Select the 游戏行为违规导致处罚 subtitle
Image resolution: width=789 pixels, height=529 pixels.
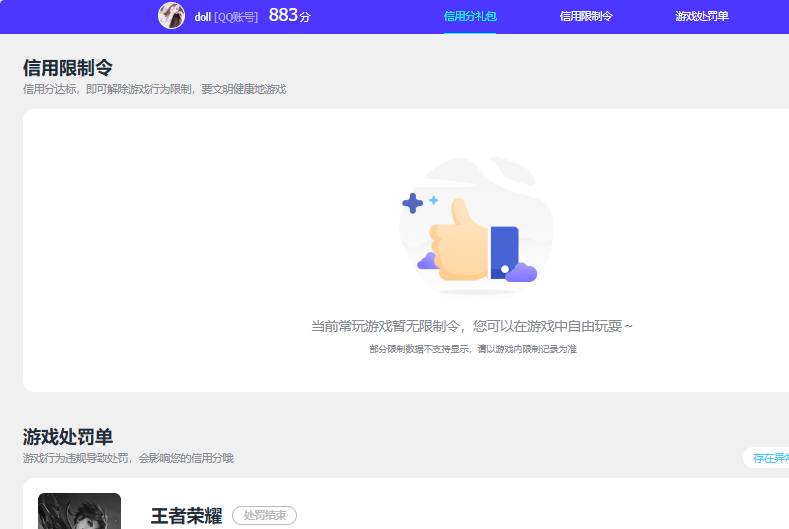pos(128,458)
